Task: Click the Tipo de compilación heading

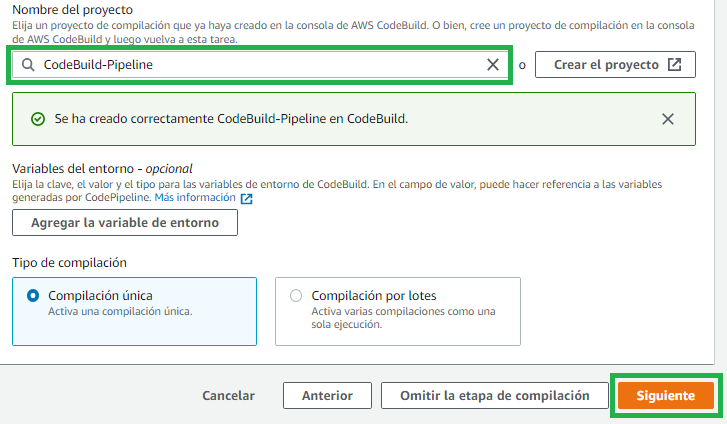Action: click(x=70, y=263)
